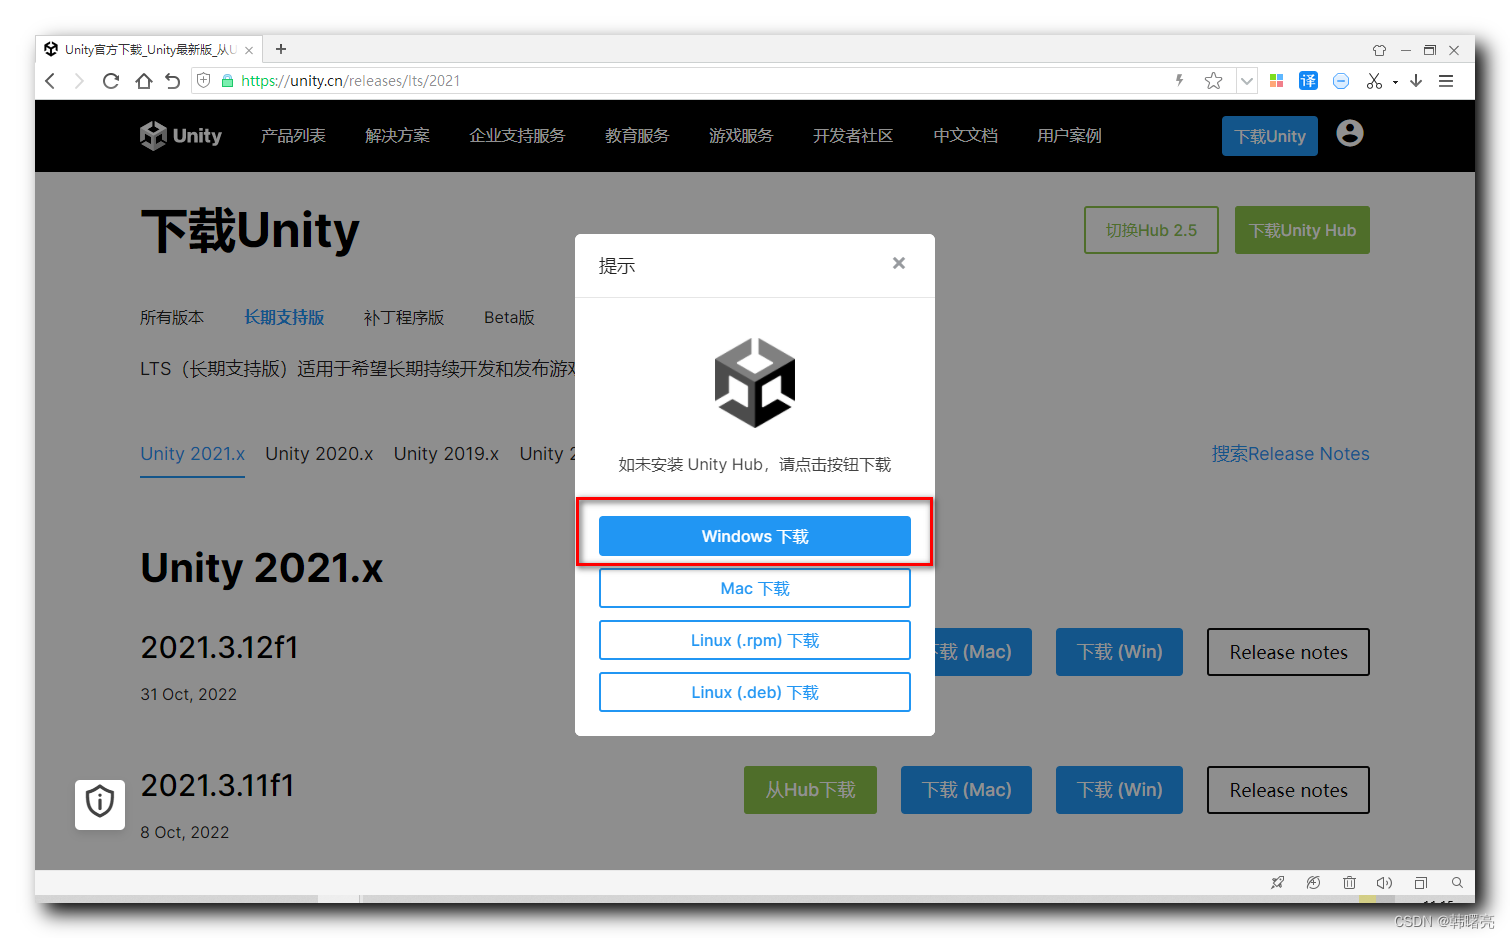
Task: Click the green padlock site info icon
Action: coord(227,81)
